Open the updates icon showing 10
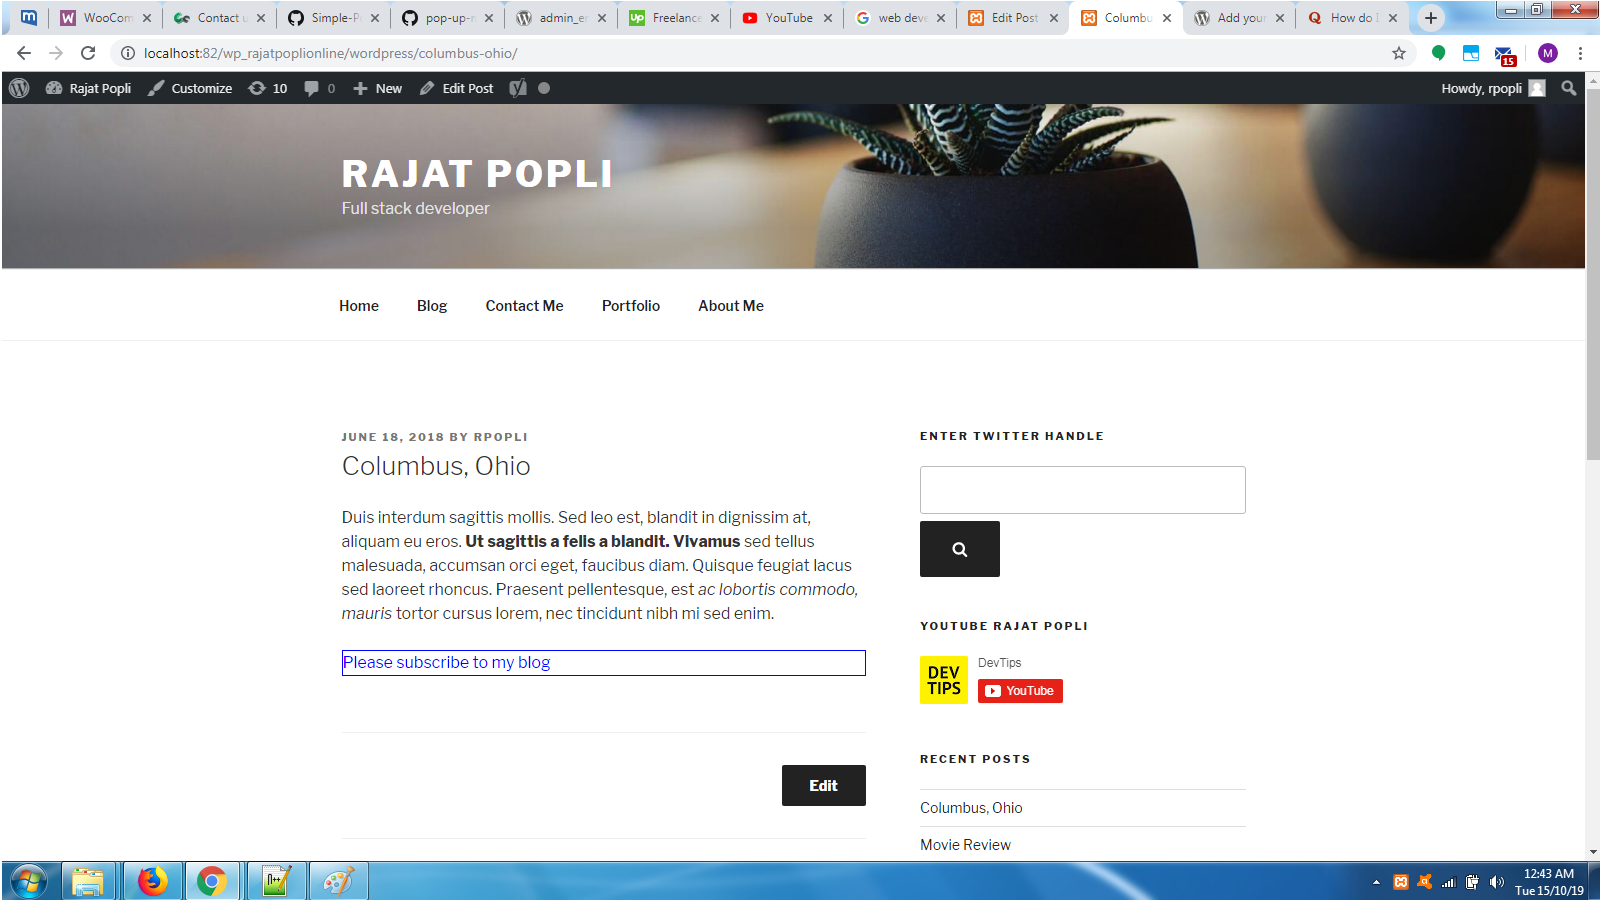1600x900 pixels. [267, 88]
